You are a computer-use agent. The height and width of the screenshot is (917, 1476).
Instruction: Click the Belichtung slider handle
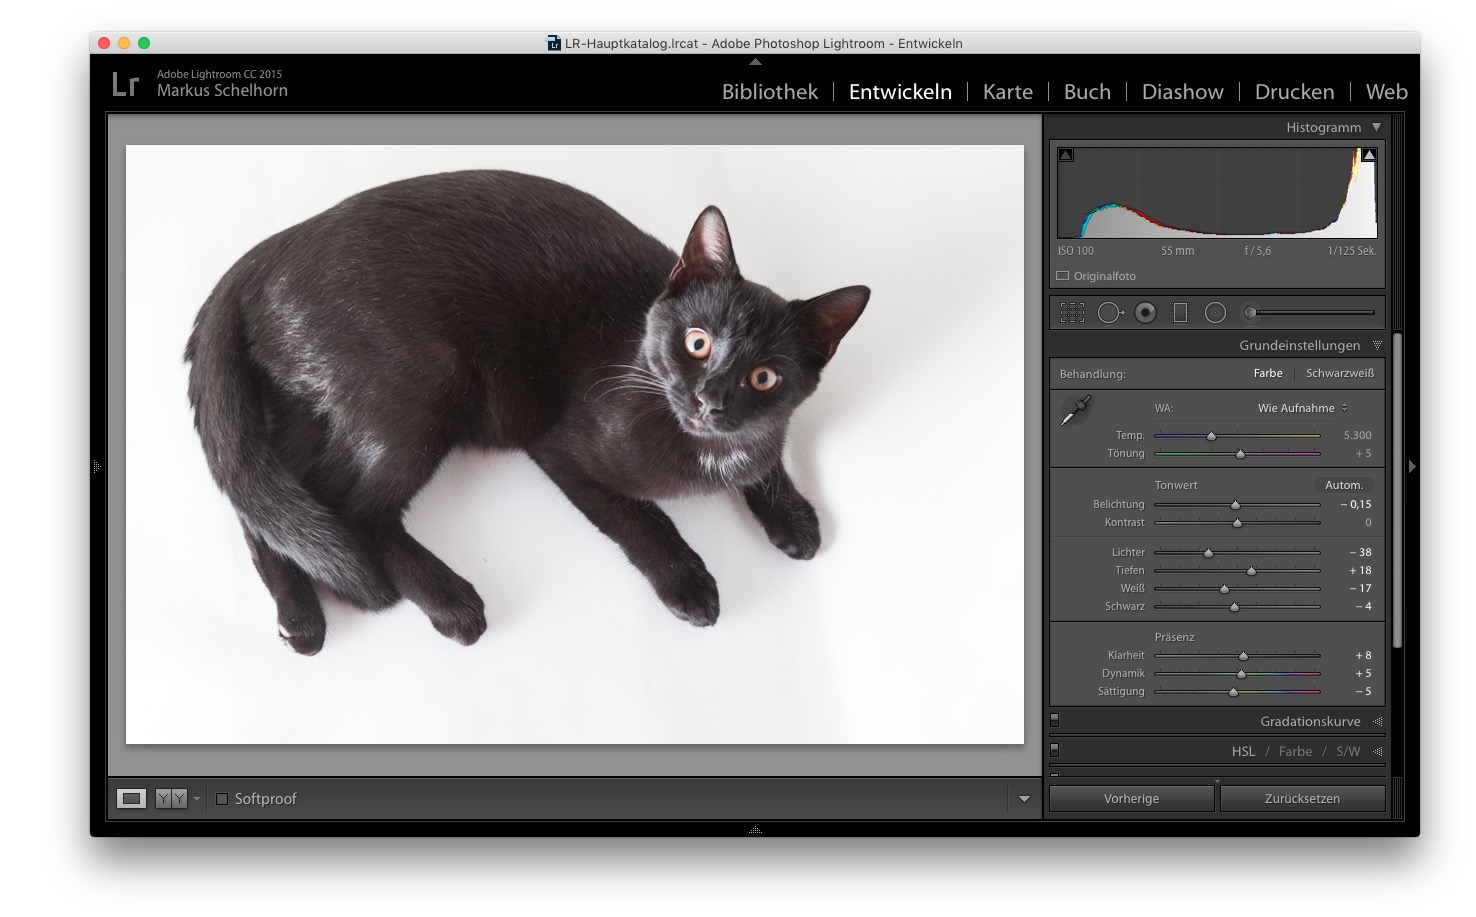pos(1235,505)
